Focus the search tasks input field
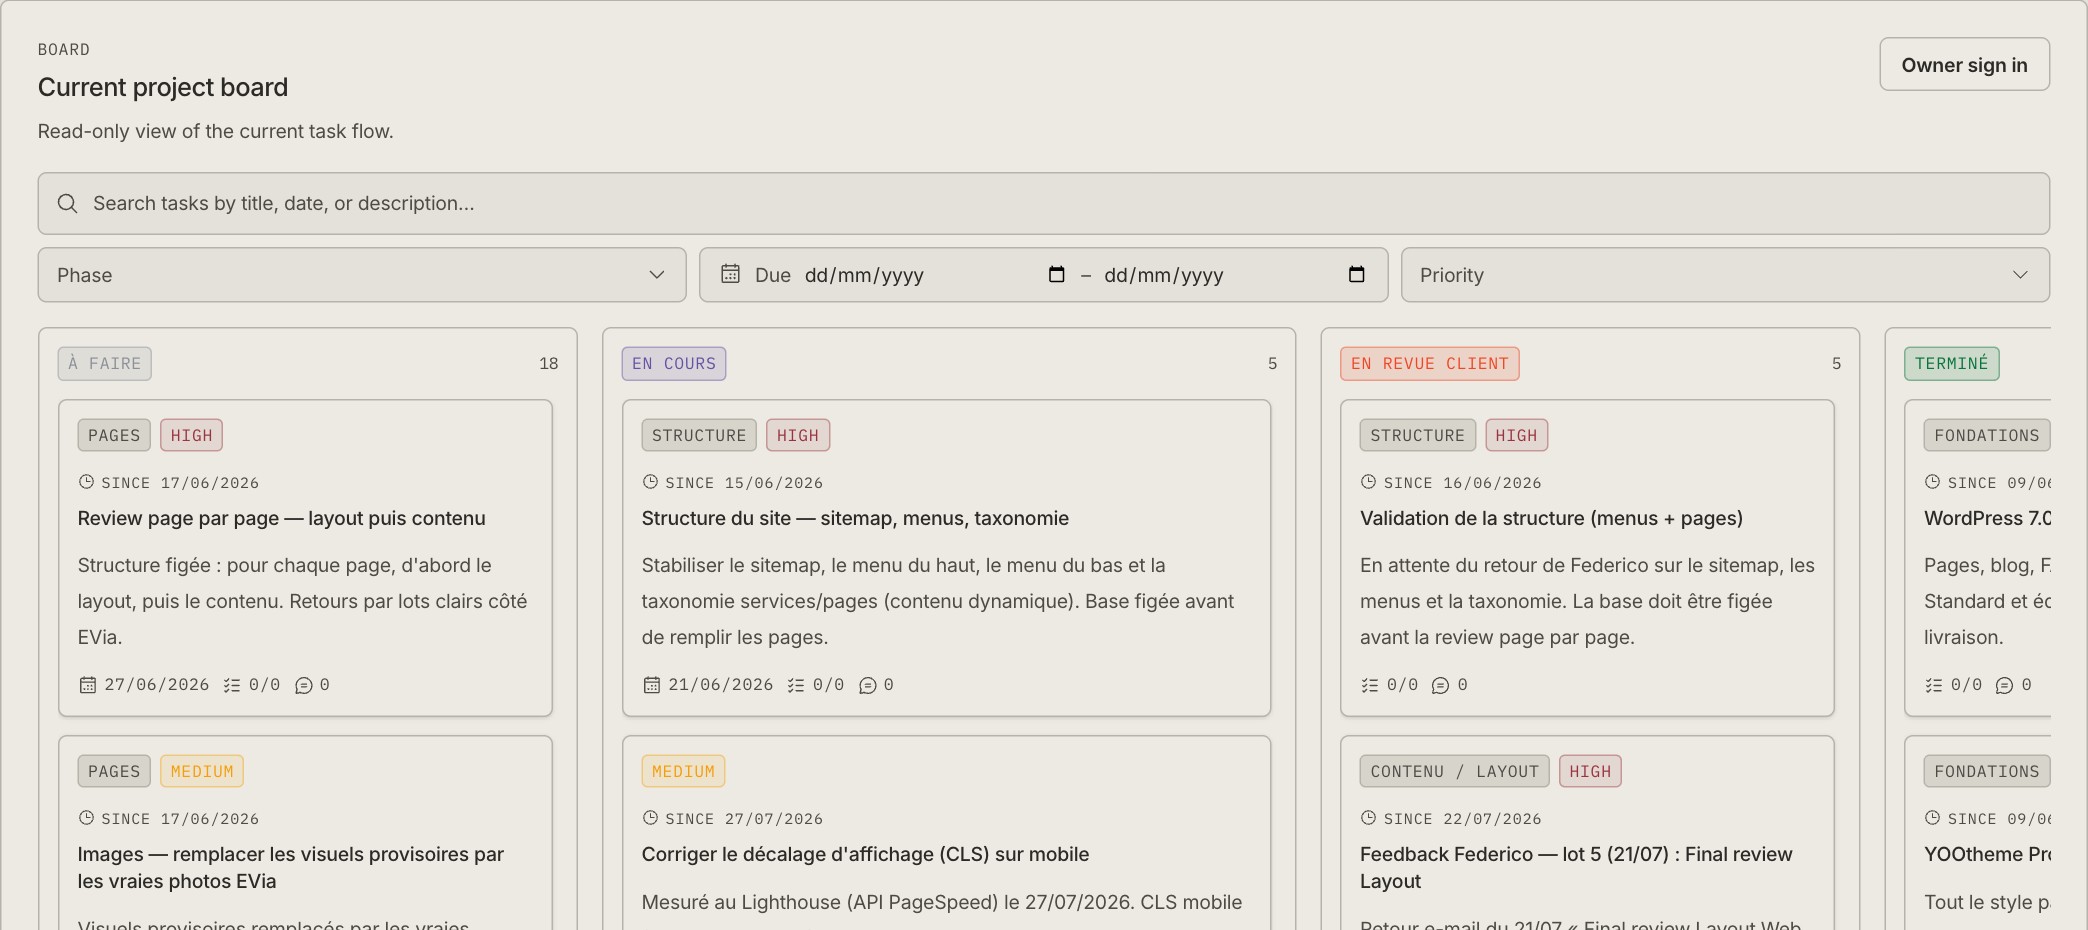 (x=1043, y=204)
